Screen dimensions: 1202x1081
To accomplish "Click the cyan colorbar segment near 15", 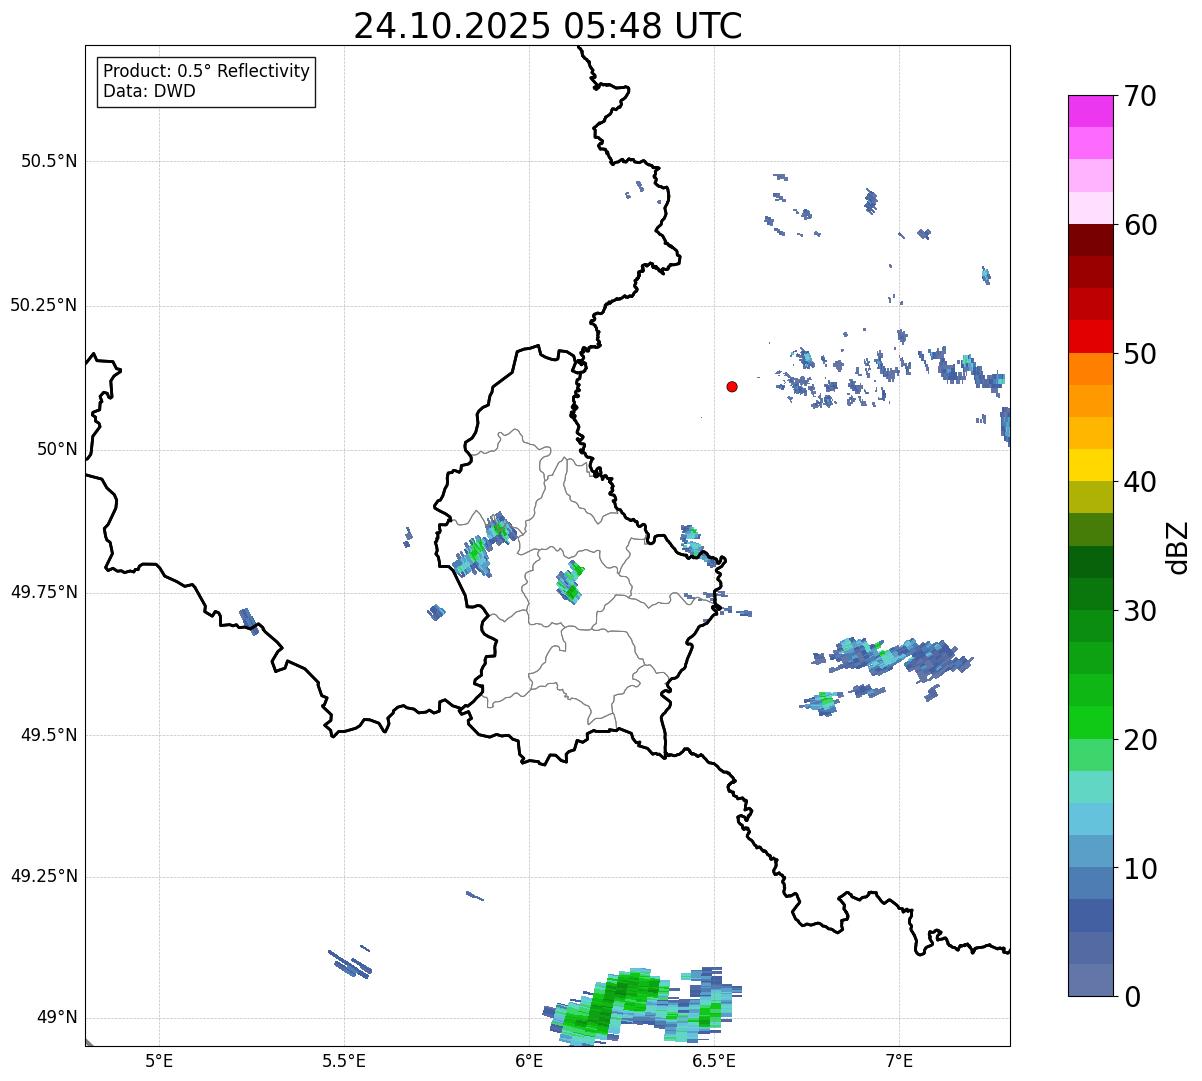I will click(x=1091, y=819).
